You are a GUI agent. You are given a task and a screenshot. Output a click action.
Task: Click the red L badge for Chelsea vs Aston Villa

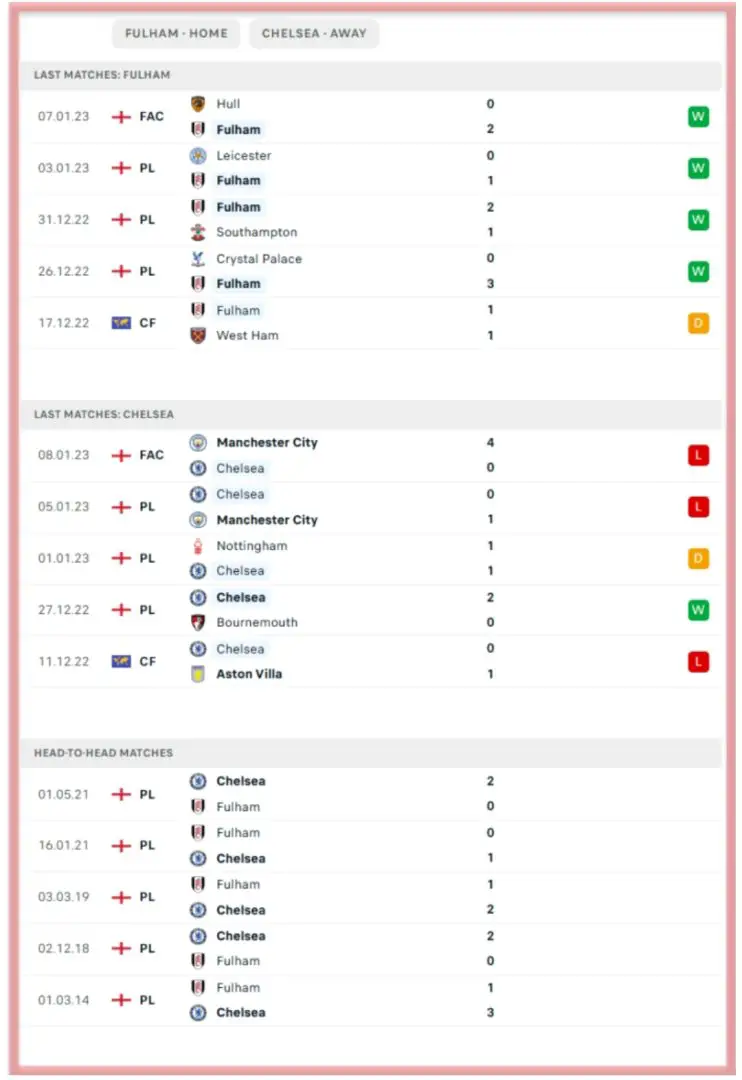point(698,662)
